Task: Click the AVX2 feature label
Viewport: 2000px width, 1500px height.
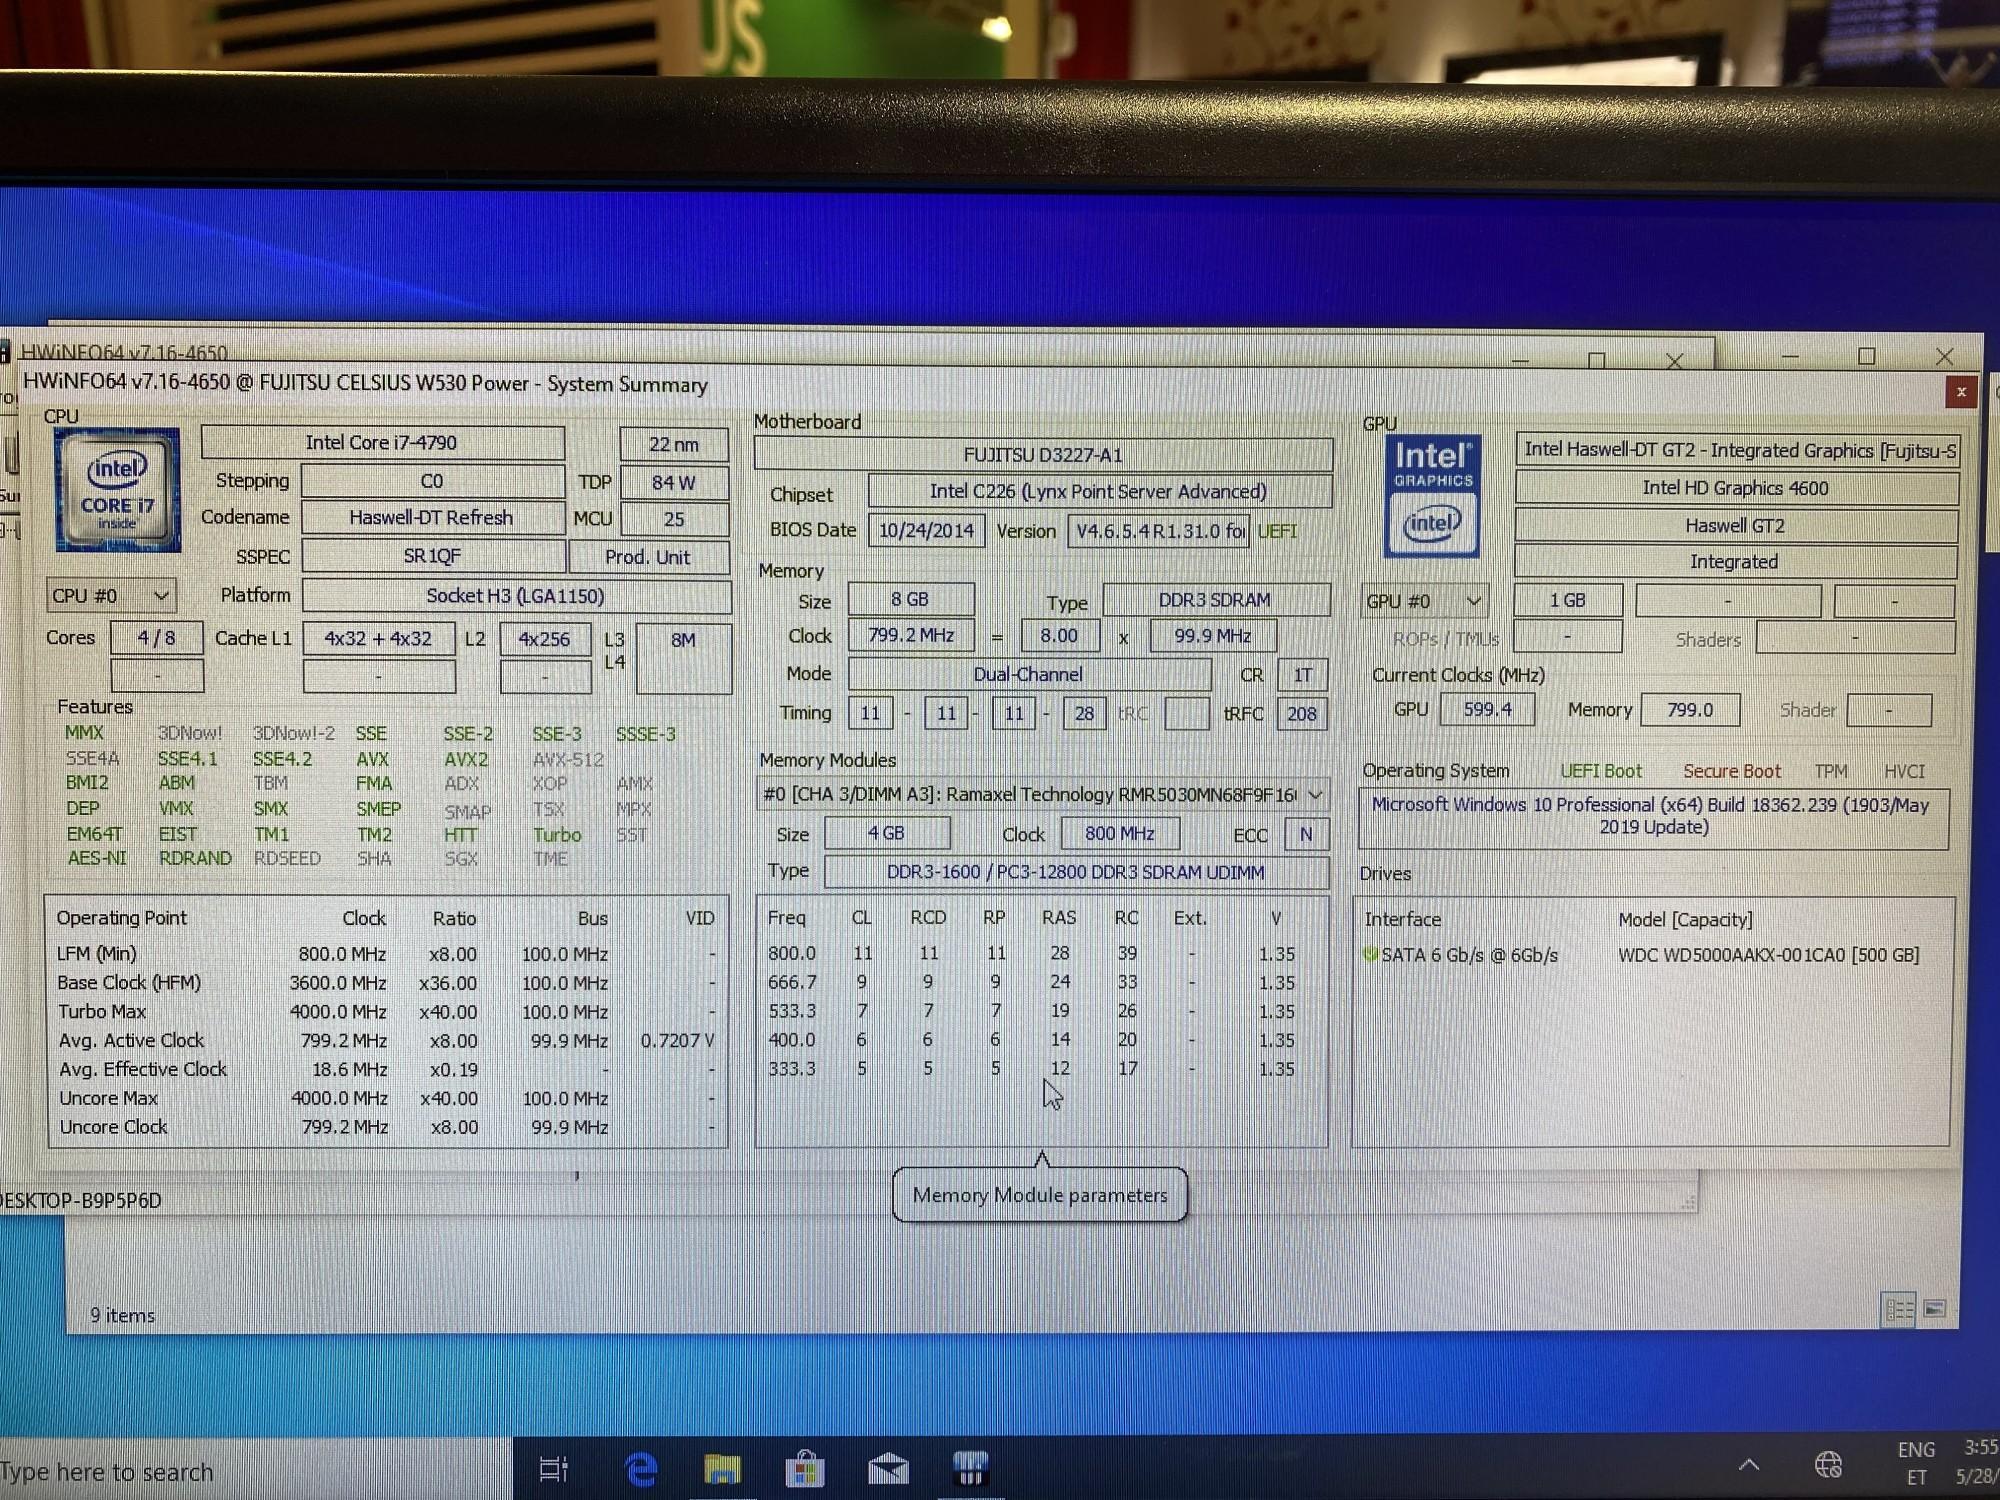Action: point(466,760)
